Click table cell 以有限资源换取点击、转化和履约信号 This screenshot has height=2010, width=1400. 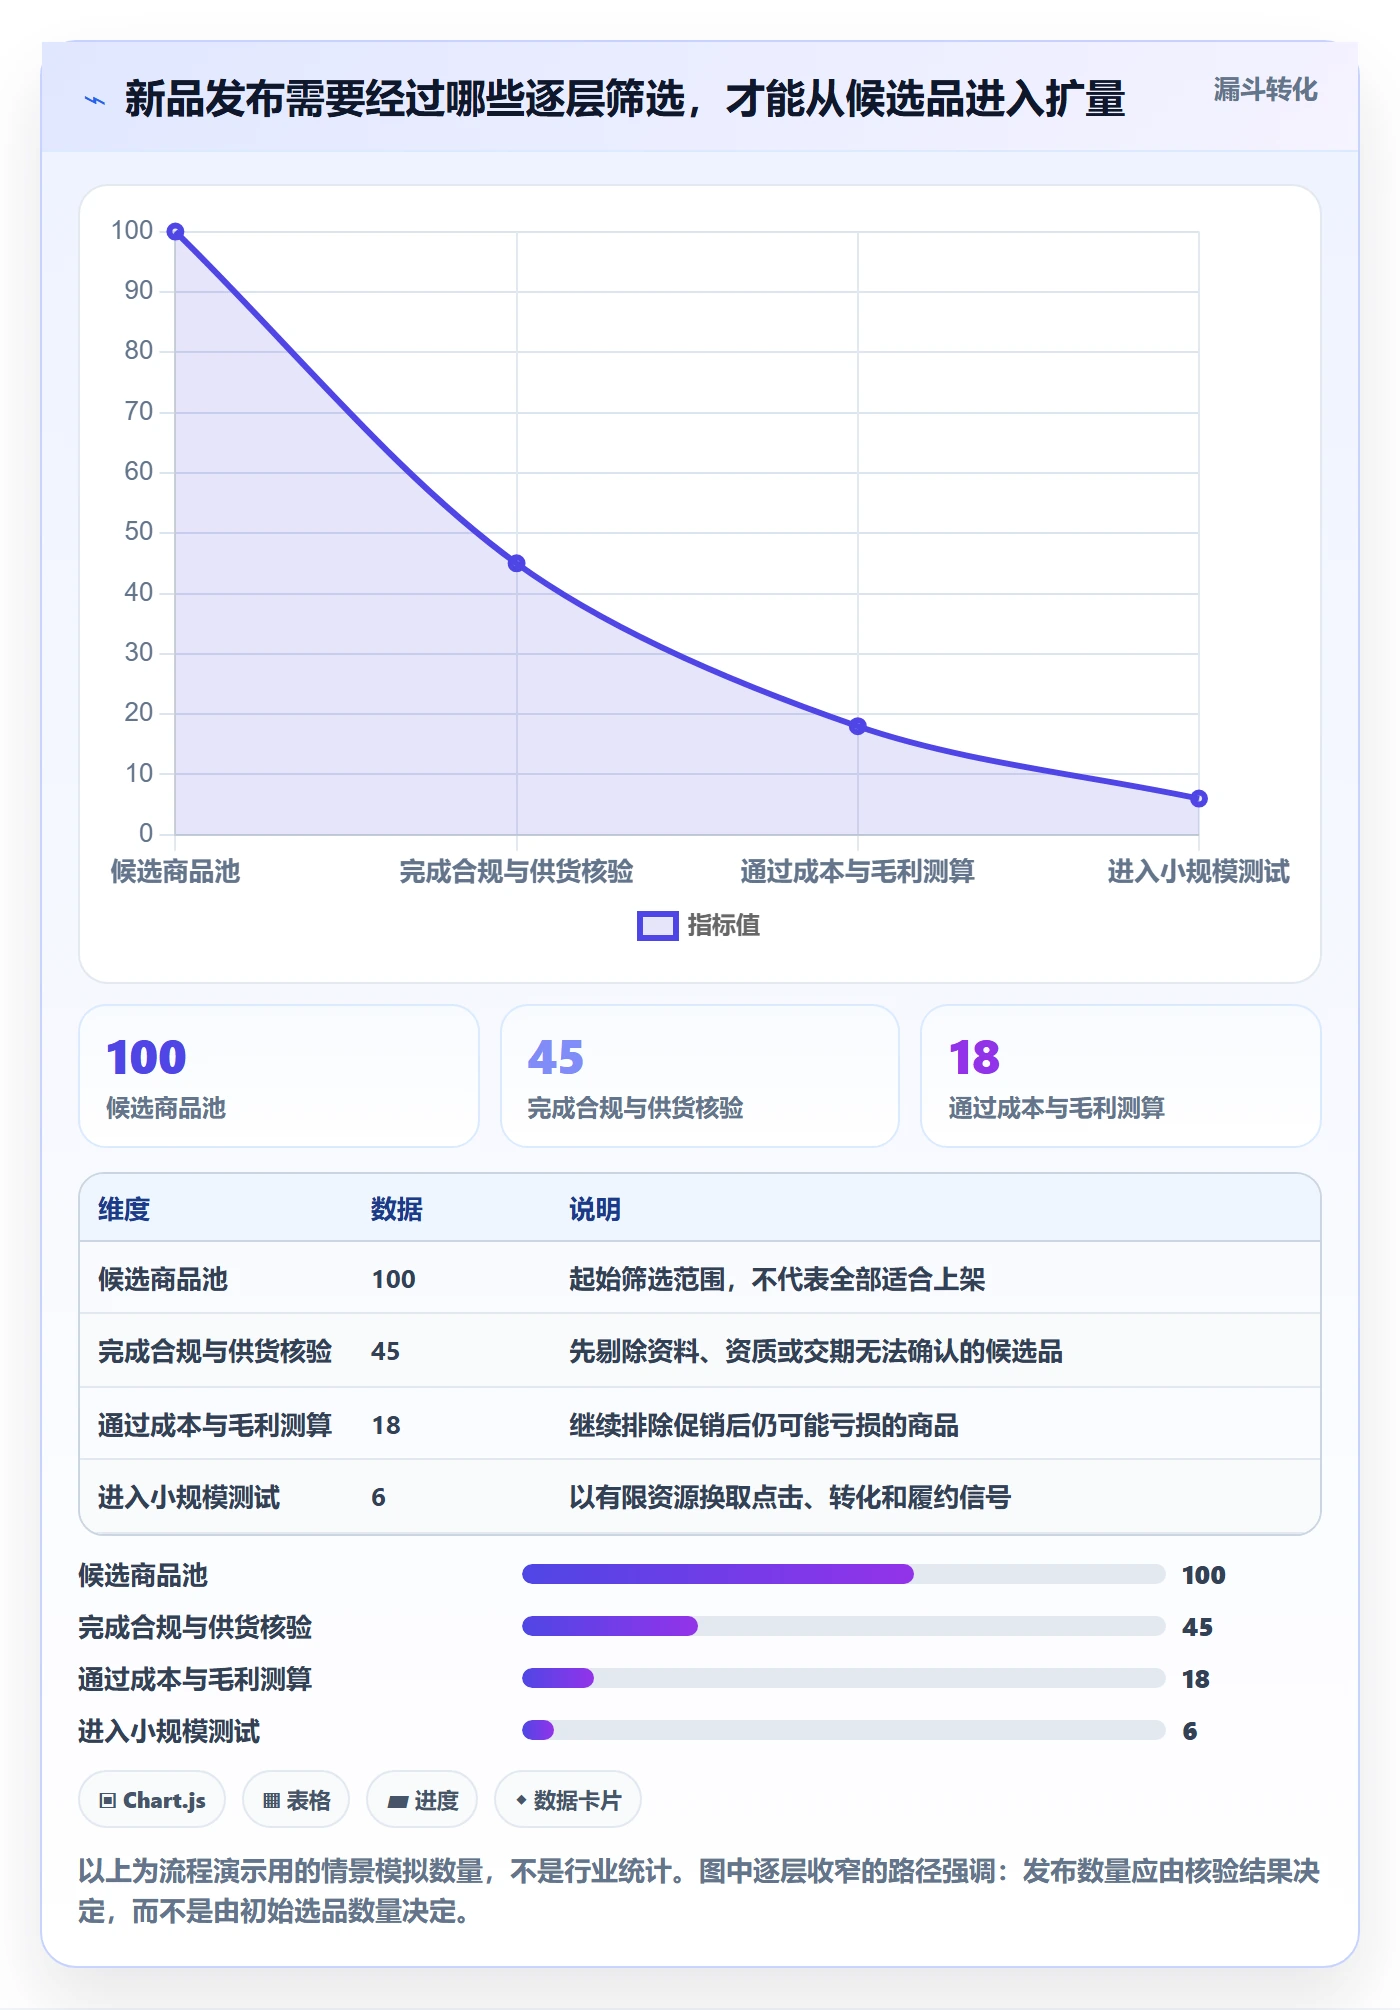click(790, 1497)
